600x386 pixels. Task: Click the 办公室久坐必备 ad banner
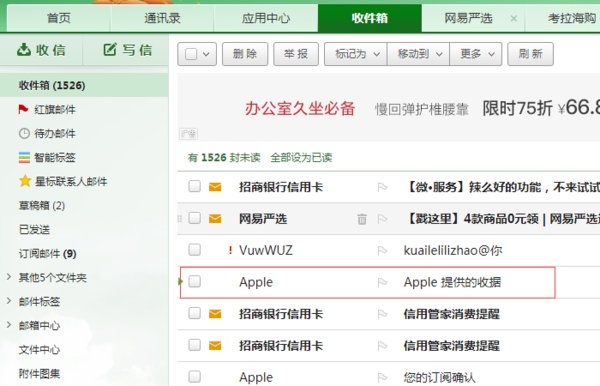pos(389,108)
